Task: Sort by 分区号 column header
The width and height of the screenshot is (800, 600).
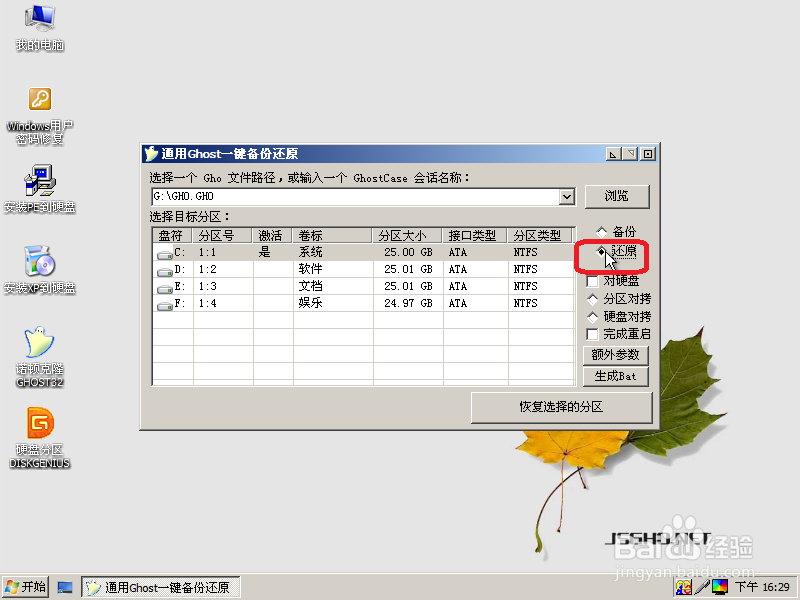Action: 222,235
